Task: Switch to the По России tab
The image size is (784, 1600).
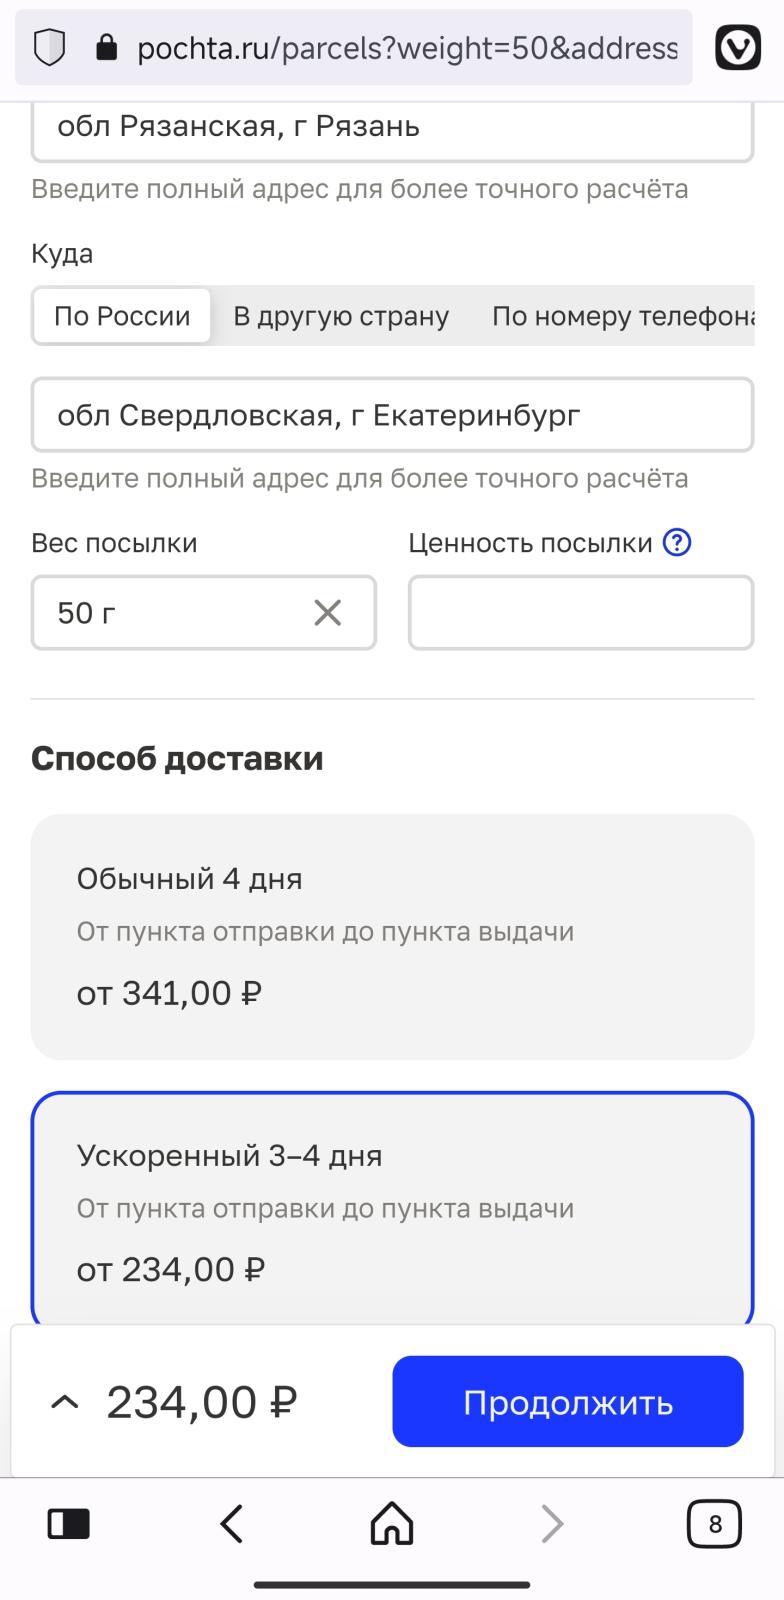Action: coord(122,316)
